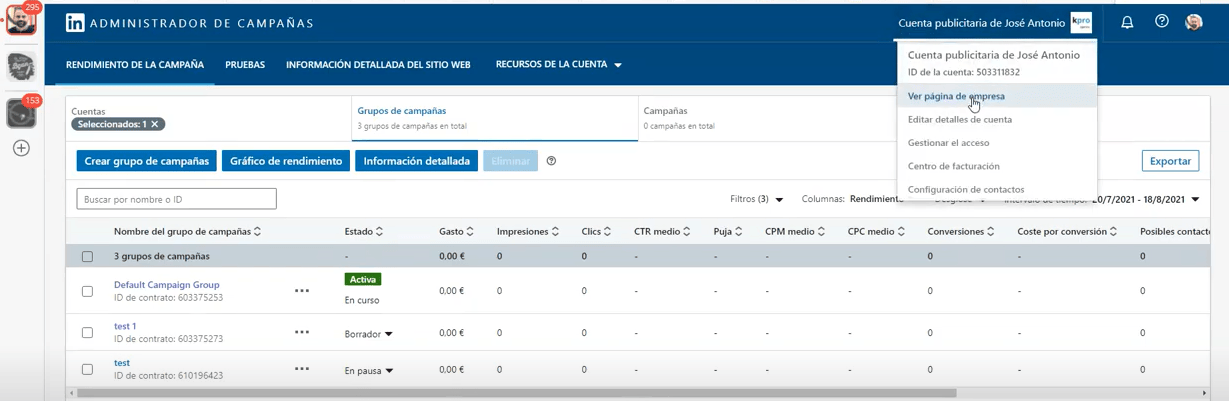
Task: Click Crear grupo de campañas button
Action: click(146, 161)
